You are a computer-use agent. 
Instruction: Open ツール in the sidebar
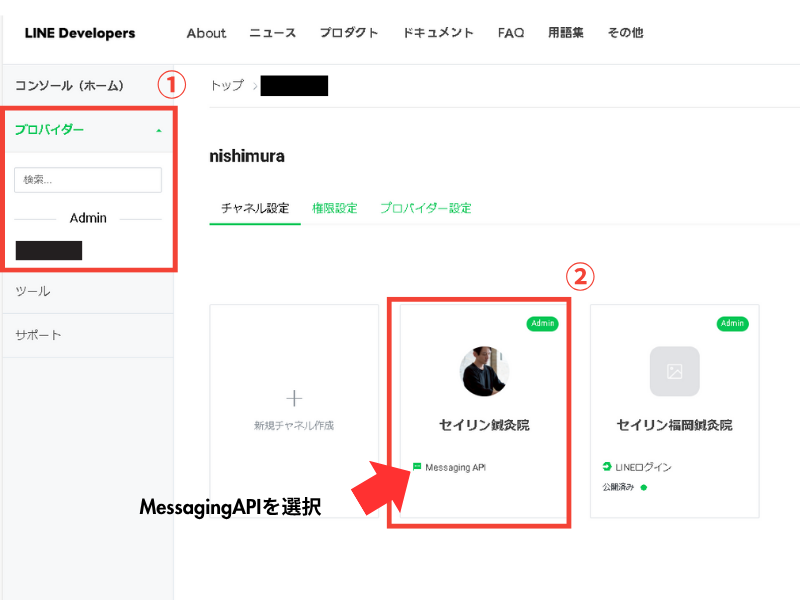tap(33, 291)
